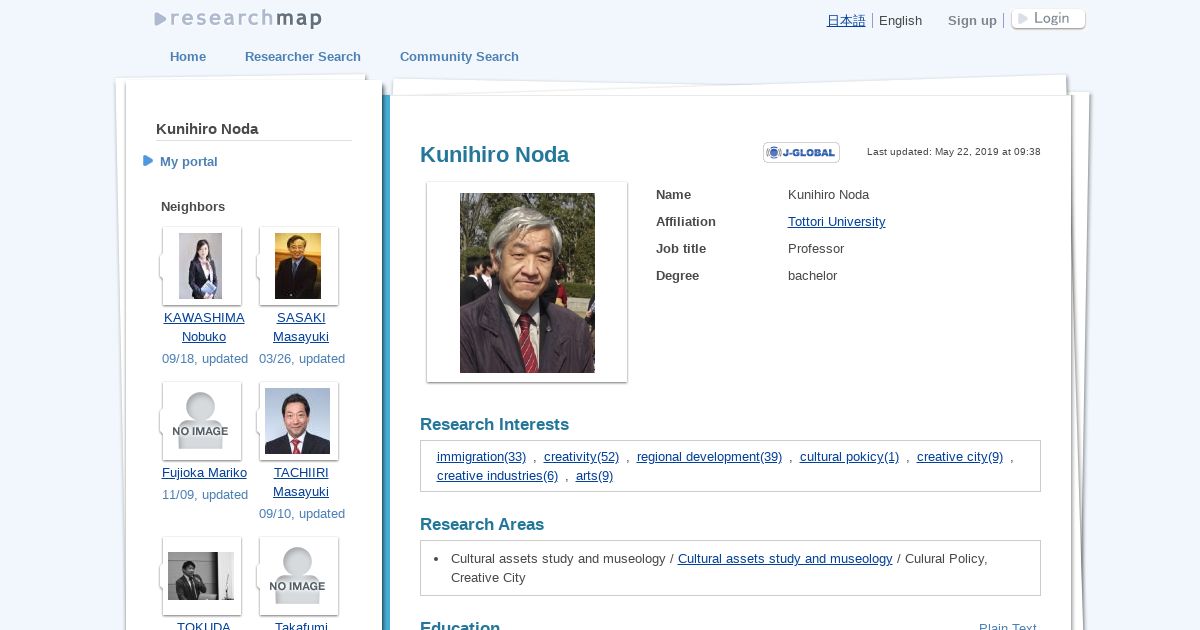Select the immigration(33) research interest
This screenshot has width=1200, height=630.
481,456
